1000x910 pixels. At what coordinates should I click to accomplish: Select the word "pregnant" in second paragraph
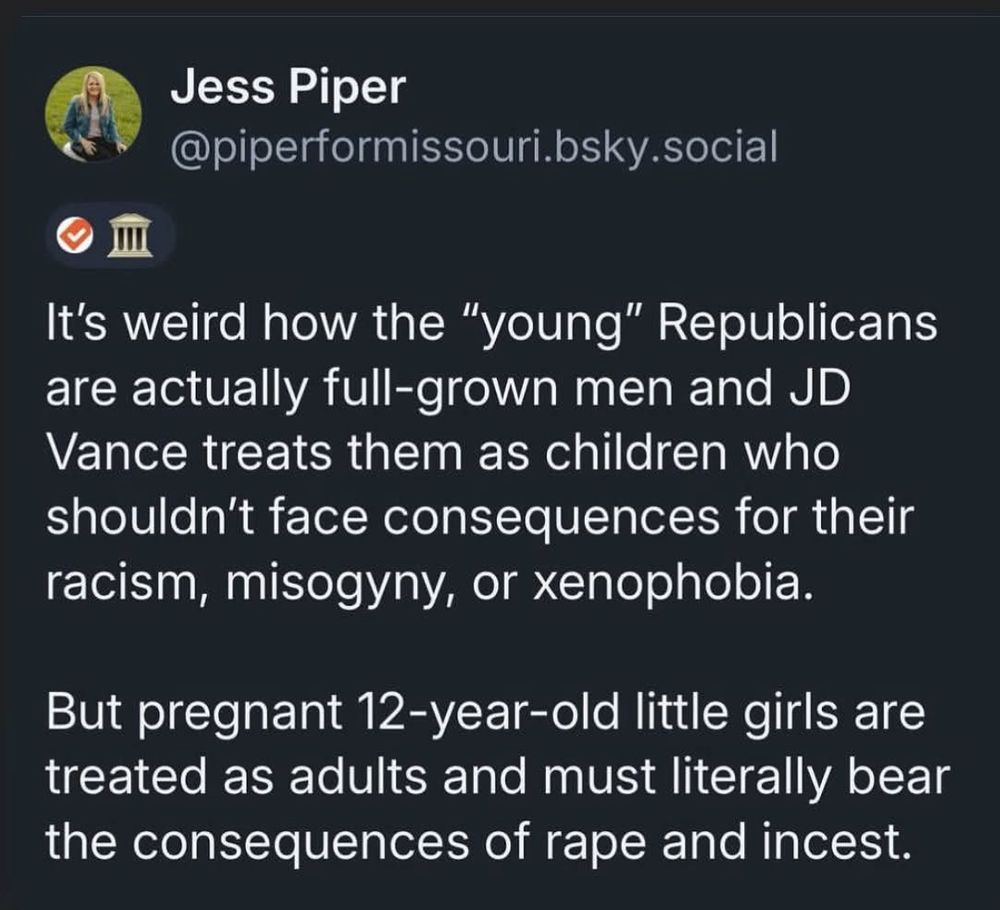click(x=240, y=716)
